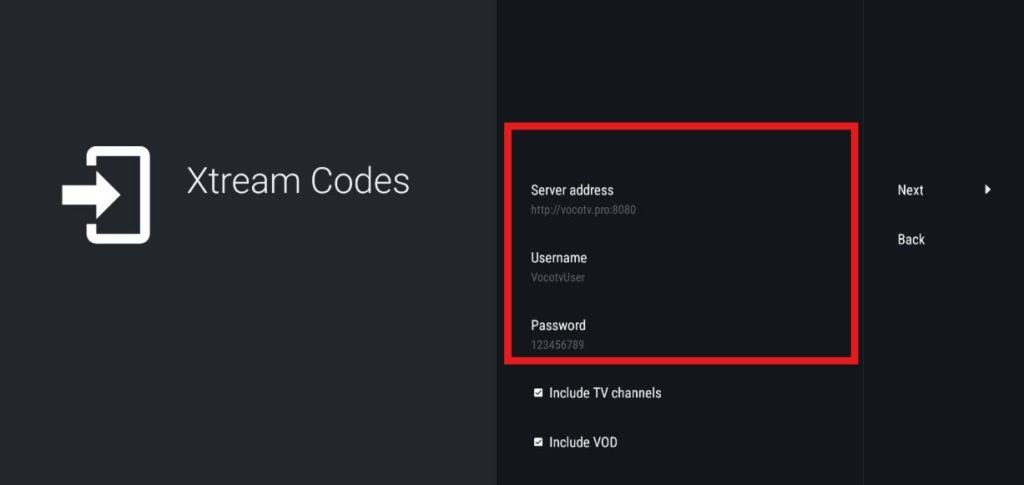Click the right-pointing triangle beside Next
This screenshot has height=485, width=1024.
point(988,189)
